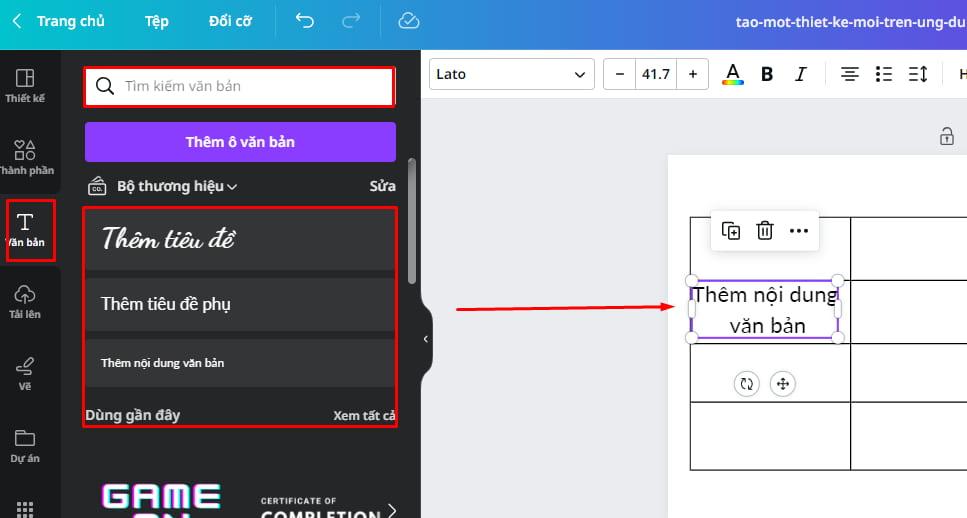This screenshot has height=518, width=967.
Task: Click the panel vertical scrollbar
Action: click(411, 221)
